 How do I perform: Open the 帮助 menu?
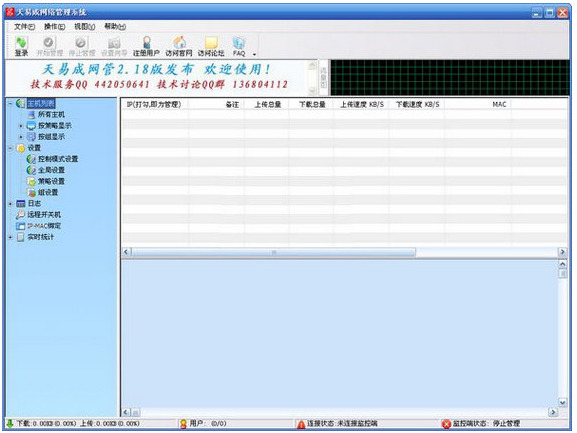coord(115,26)
